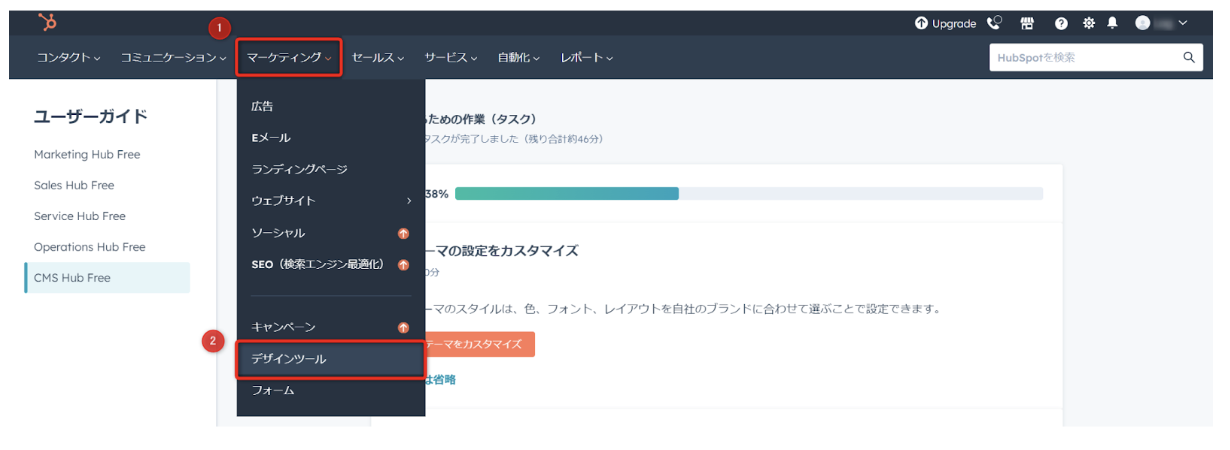This screenshot has height=450, width=1230.
Task: Click upgrade badge next to キャンペーン
Action: pyautogui.click(x=404, y=327)
